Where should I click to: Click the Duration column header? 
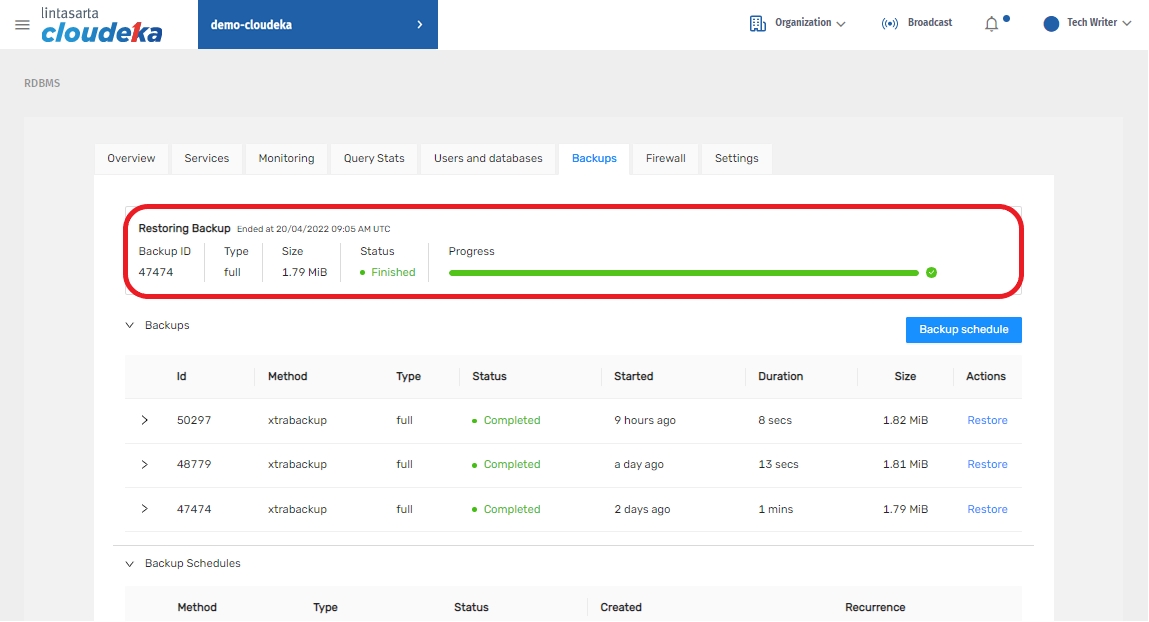click(780, 377)
